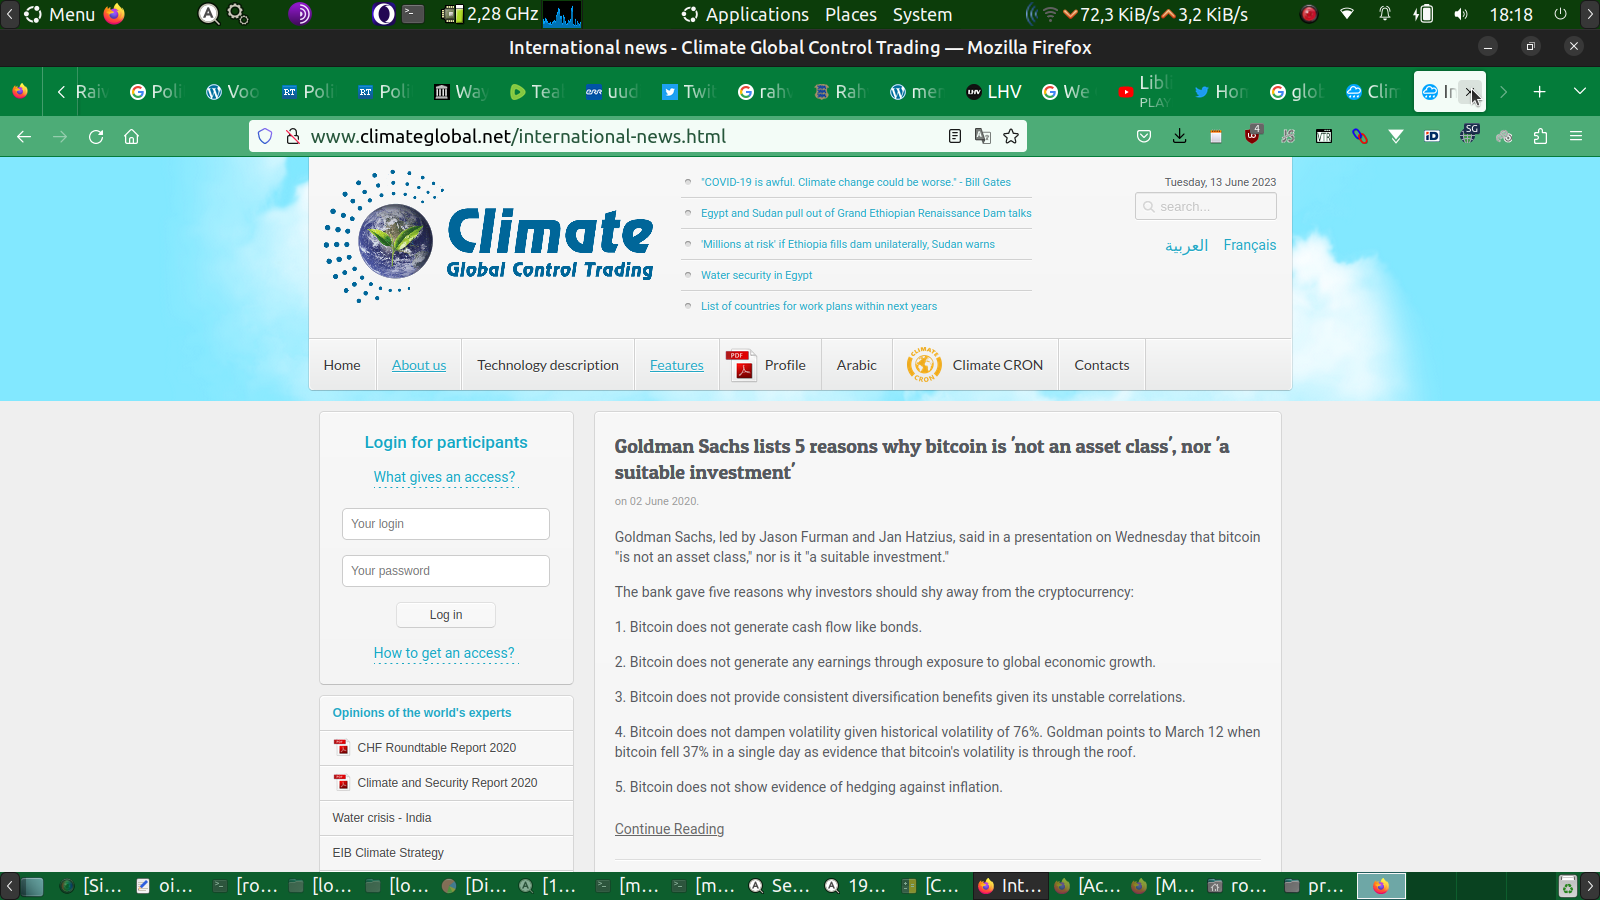Switch site language to Français
The height and width of the screenshot is (900, 1600).
tap(1250, 245)
